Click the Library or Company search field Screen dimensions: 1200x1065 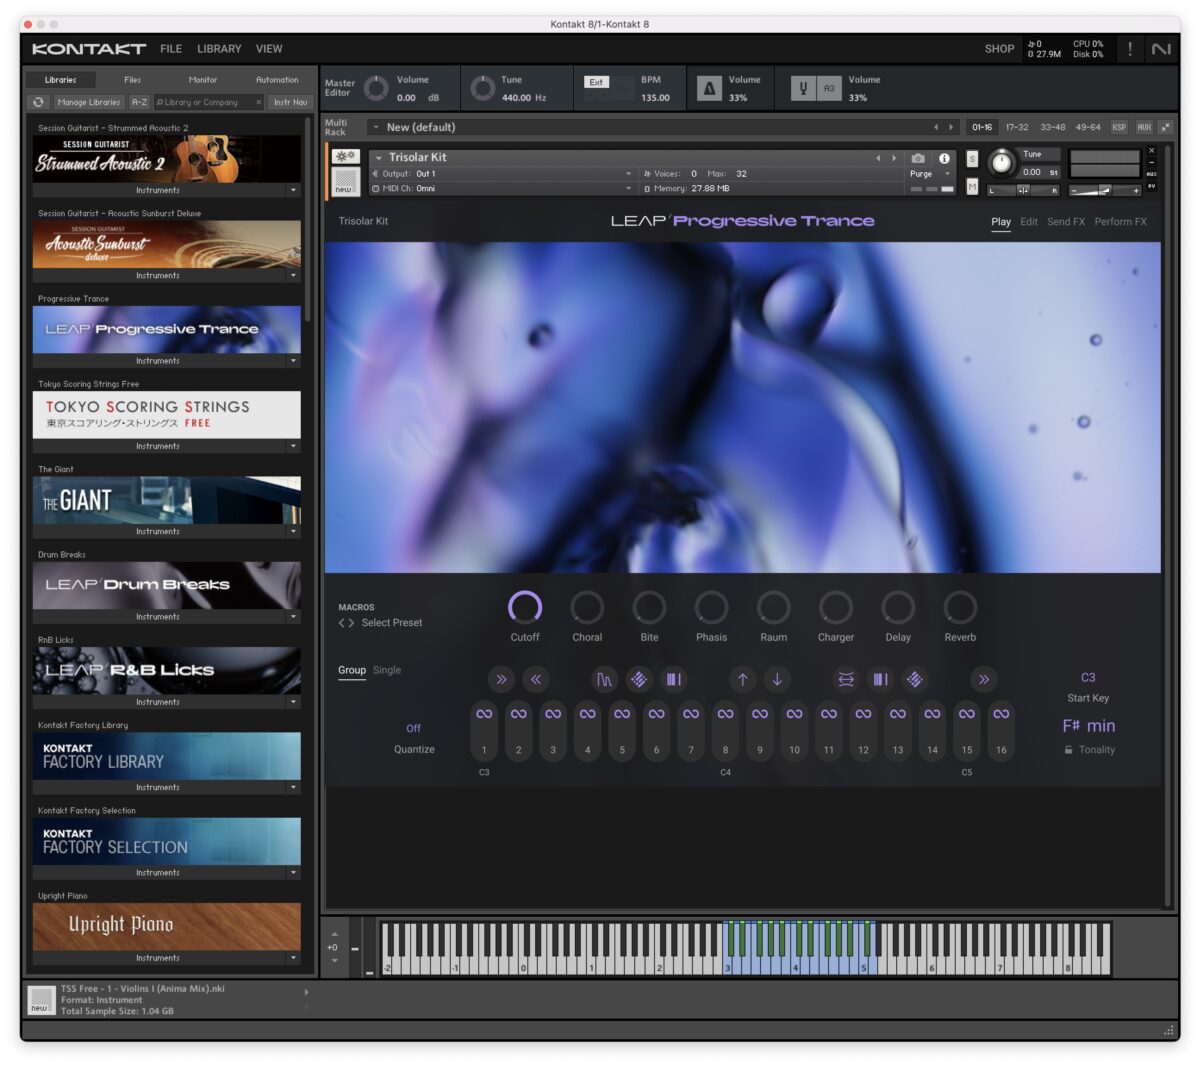[208, 102]
